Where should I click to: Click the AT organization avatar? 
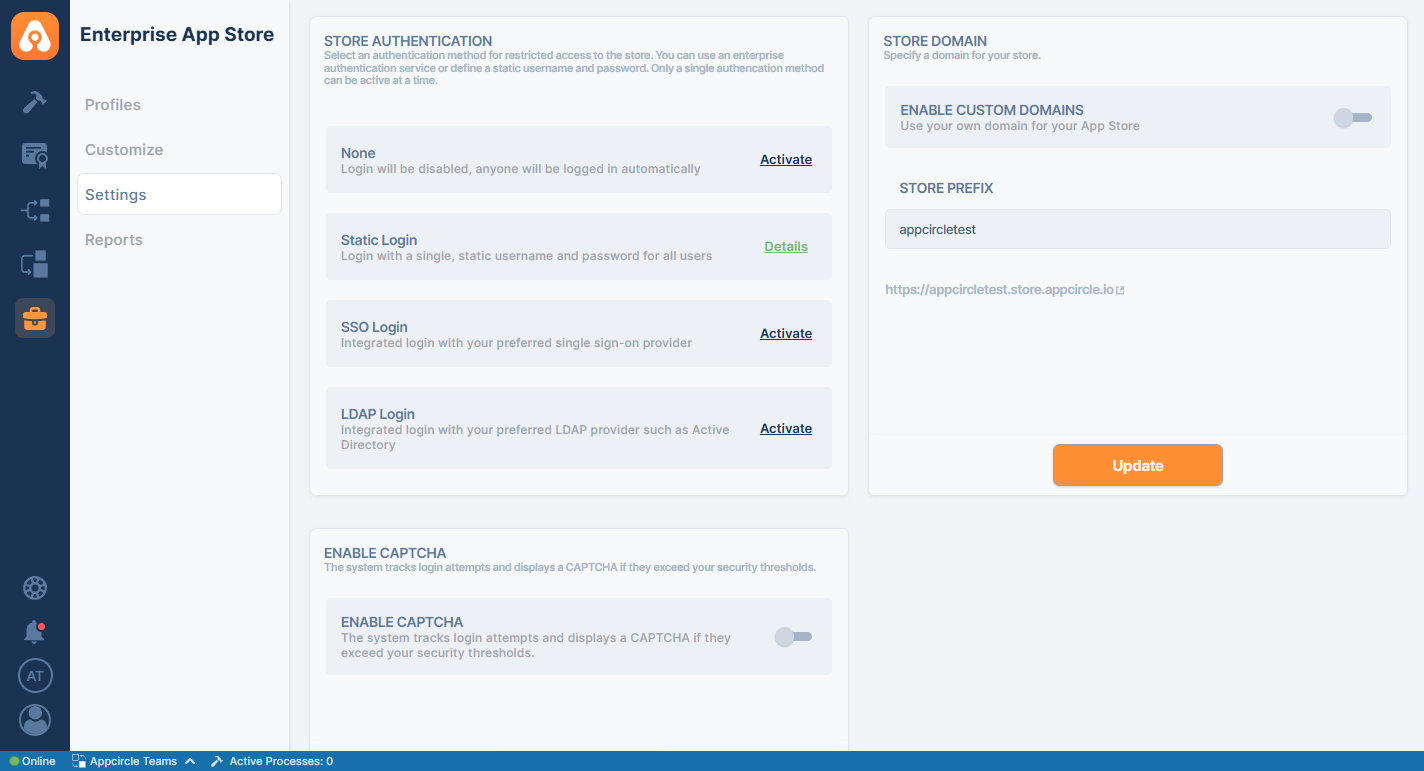(35, 676)
